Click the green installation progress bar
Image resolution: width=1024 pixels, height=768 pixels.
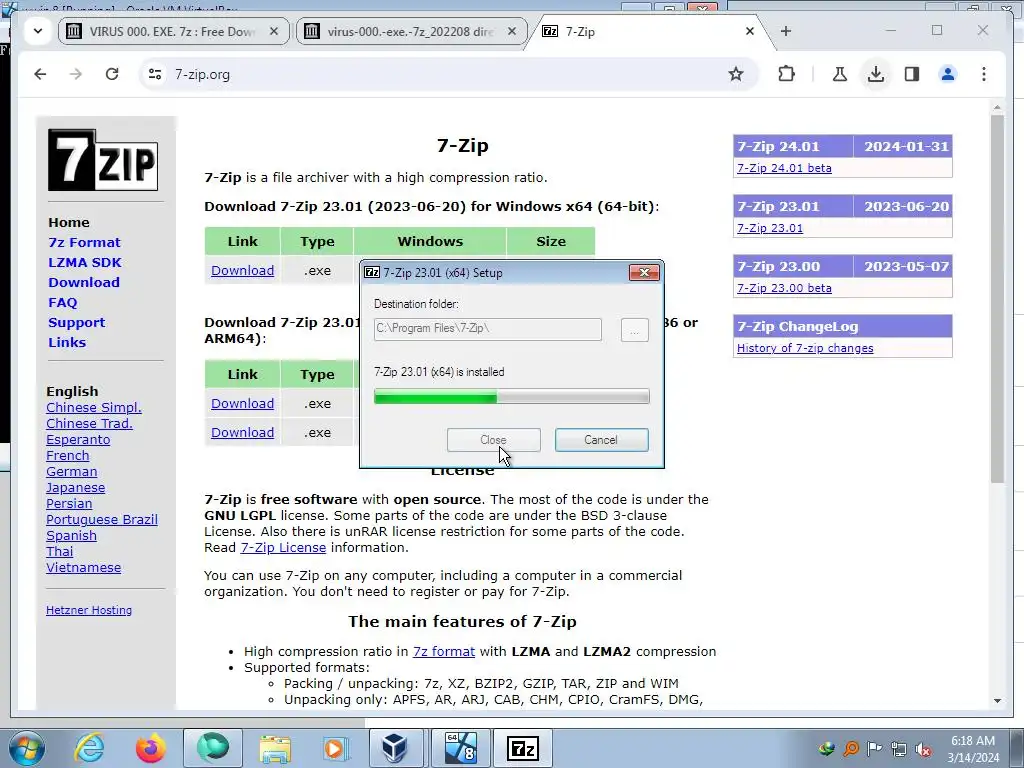(511, 396)
